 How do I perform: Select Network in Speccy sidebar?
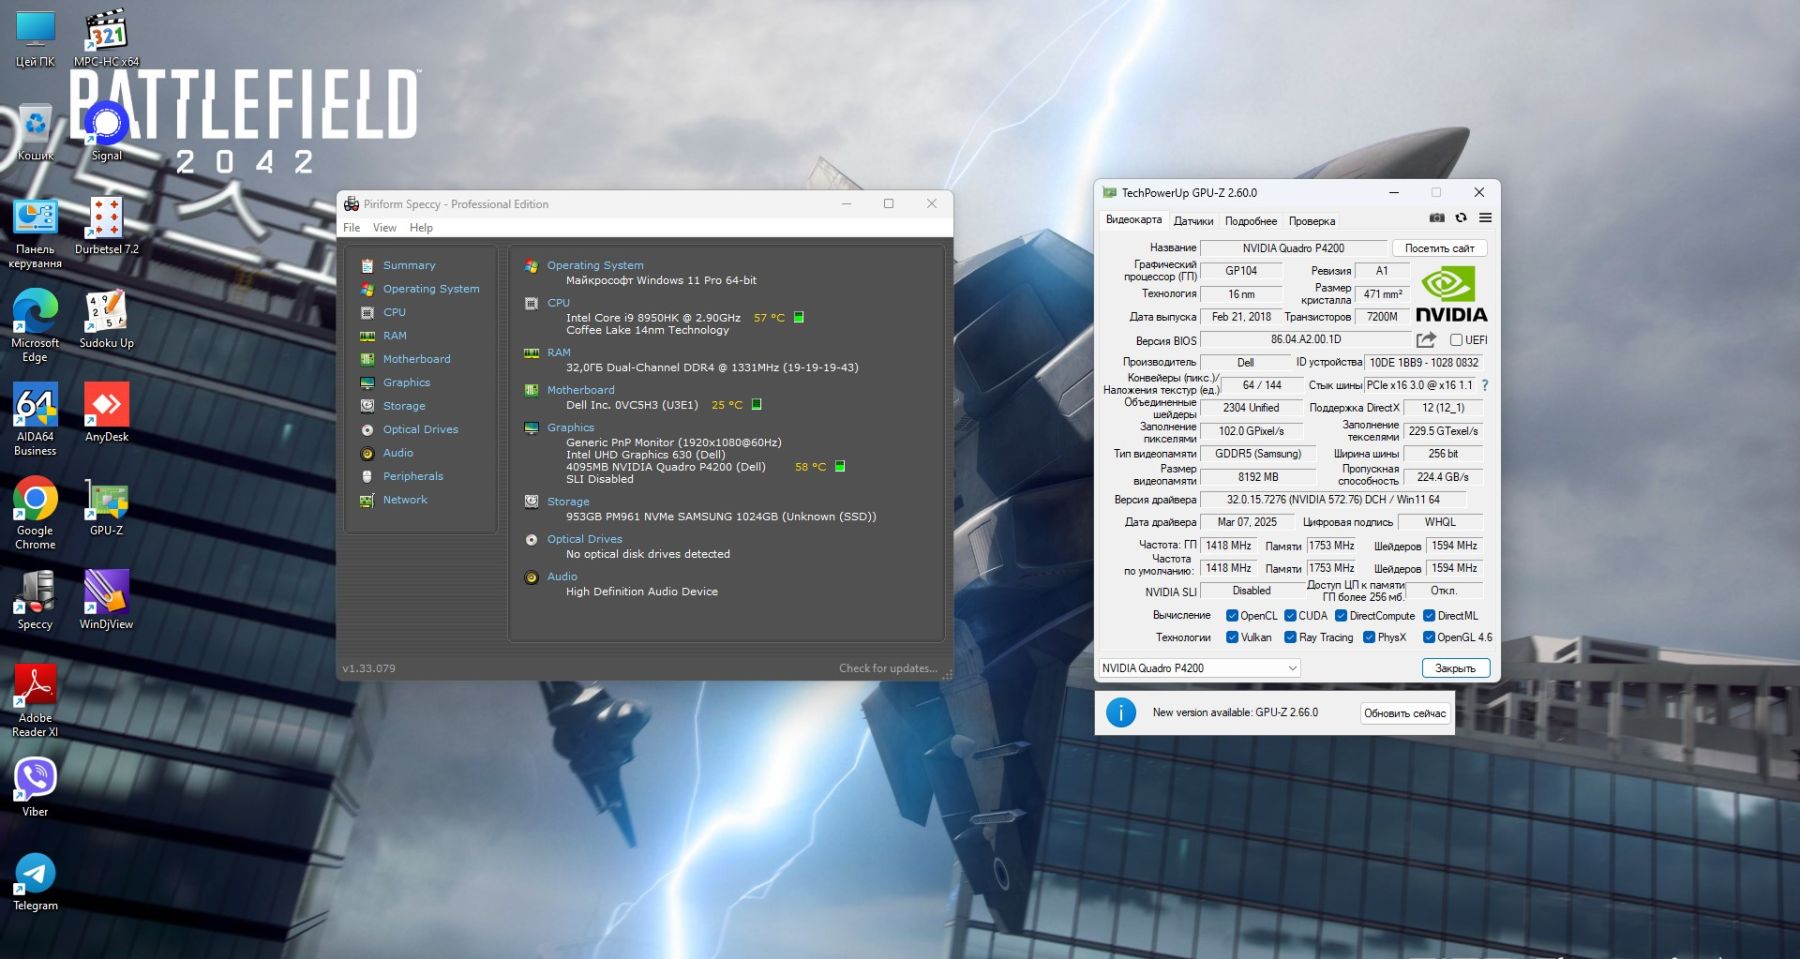(x=404, y=500)
